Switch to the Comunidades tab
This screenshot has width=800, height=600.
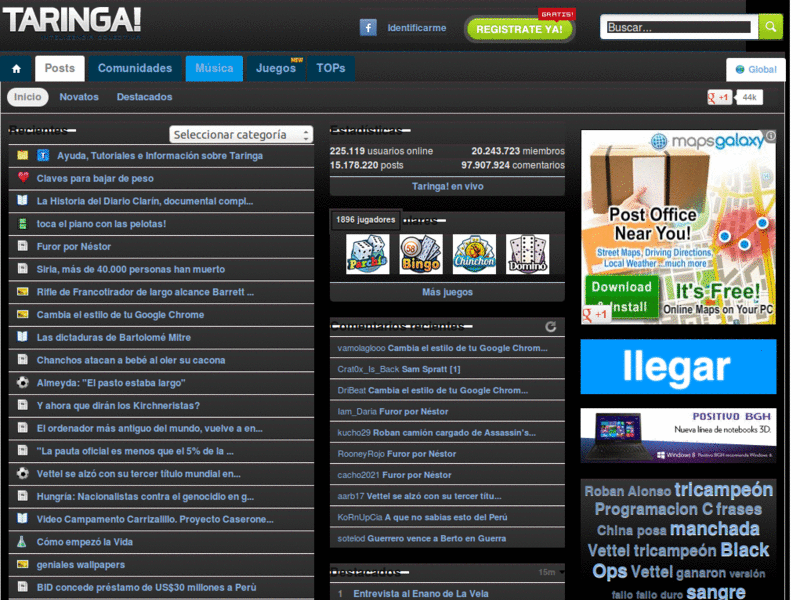(135, 68)
